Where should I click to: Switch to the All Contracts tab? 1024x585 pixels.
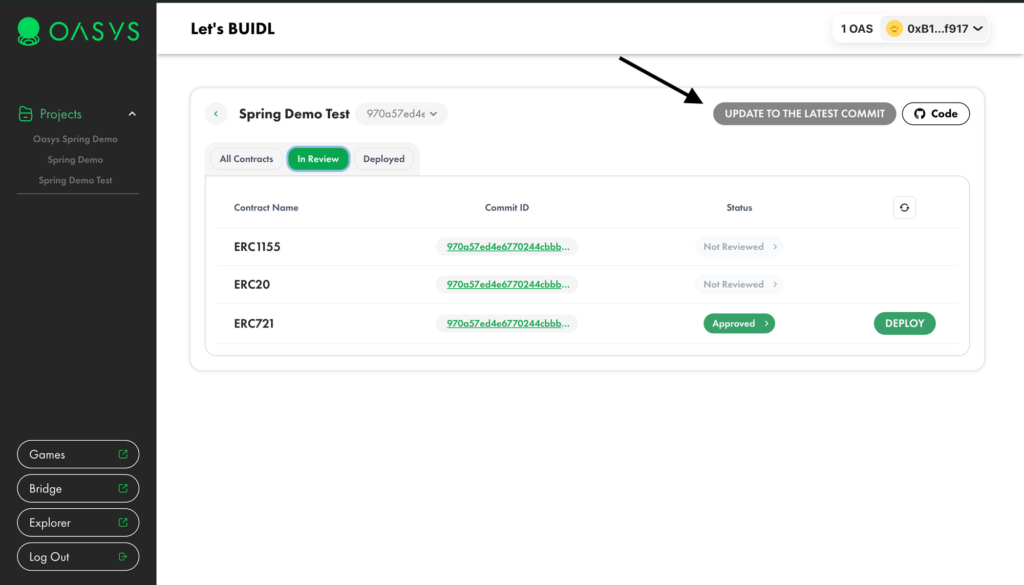pyautogui.click(x=246, y=159)
